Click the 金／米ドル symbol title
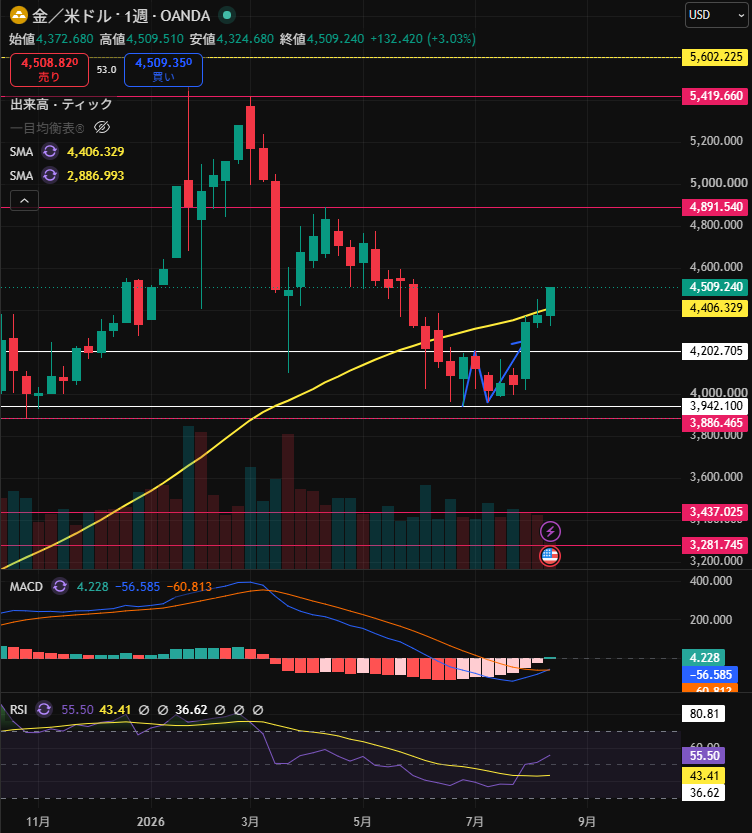Image resolution: width=752 pixels, height=833 pixels. pyautogui.click(x=72, y=16)
